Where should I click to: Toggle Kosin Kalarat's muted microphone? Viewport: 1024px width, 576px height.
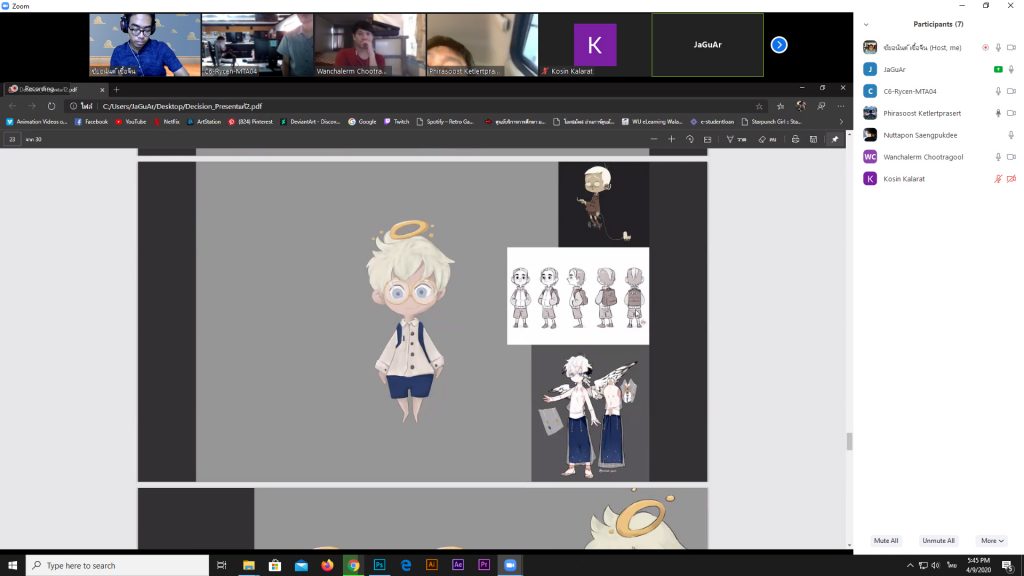(997, 179)
